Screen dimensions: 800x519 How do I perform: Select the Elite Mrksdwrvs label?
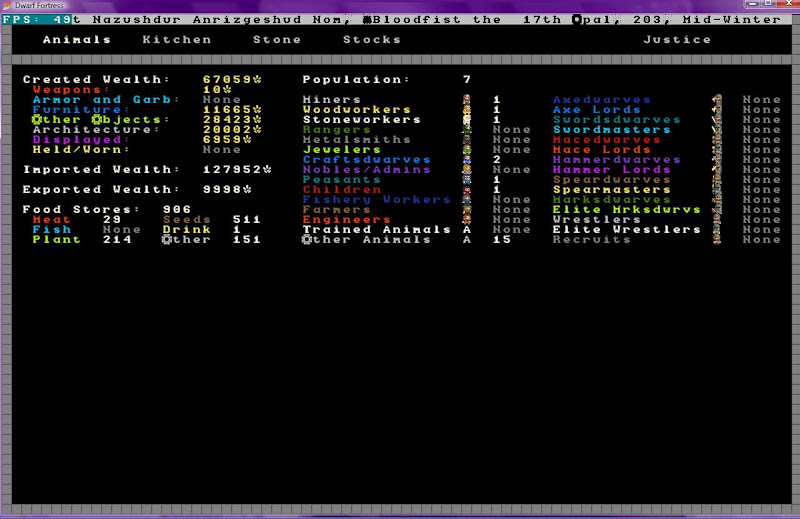[627, 210]
